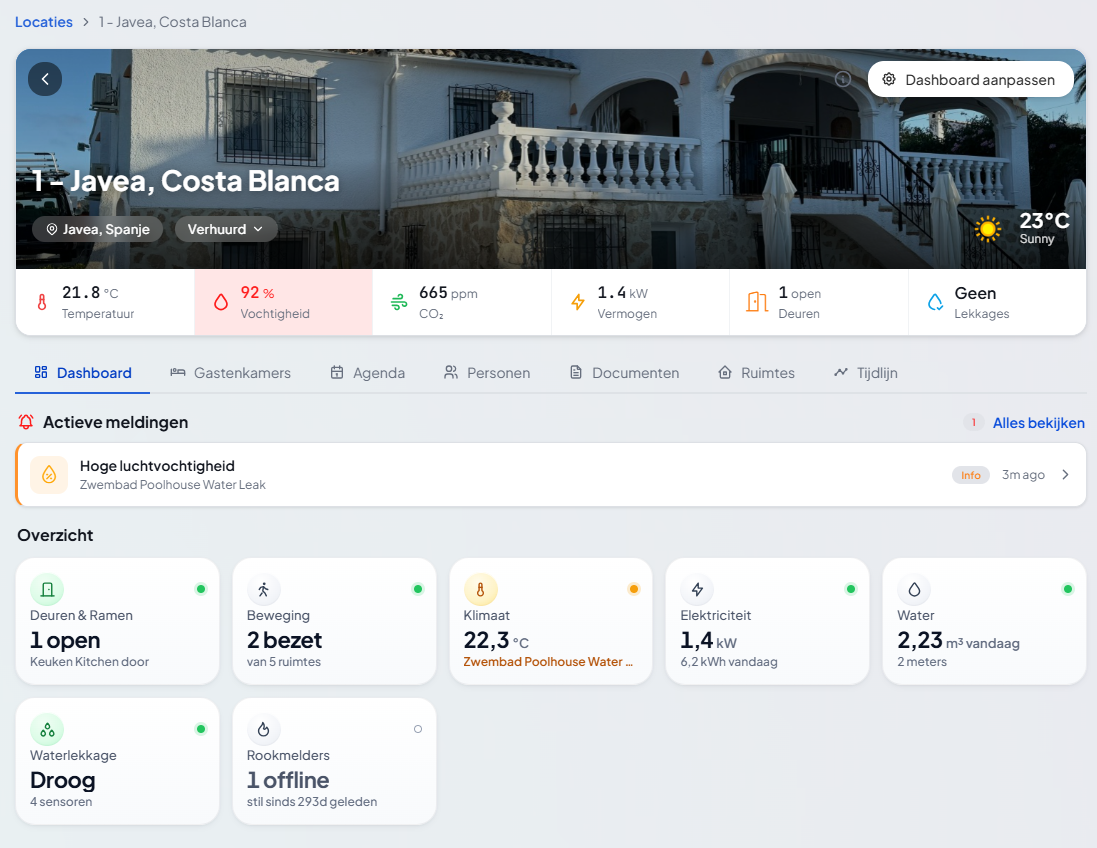Click 2,23 m³ vandaag in the Water card
Viewport: 1097px width, 848px height.
click(x=958, y=640)
